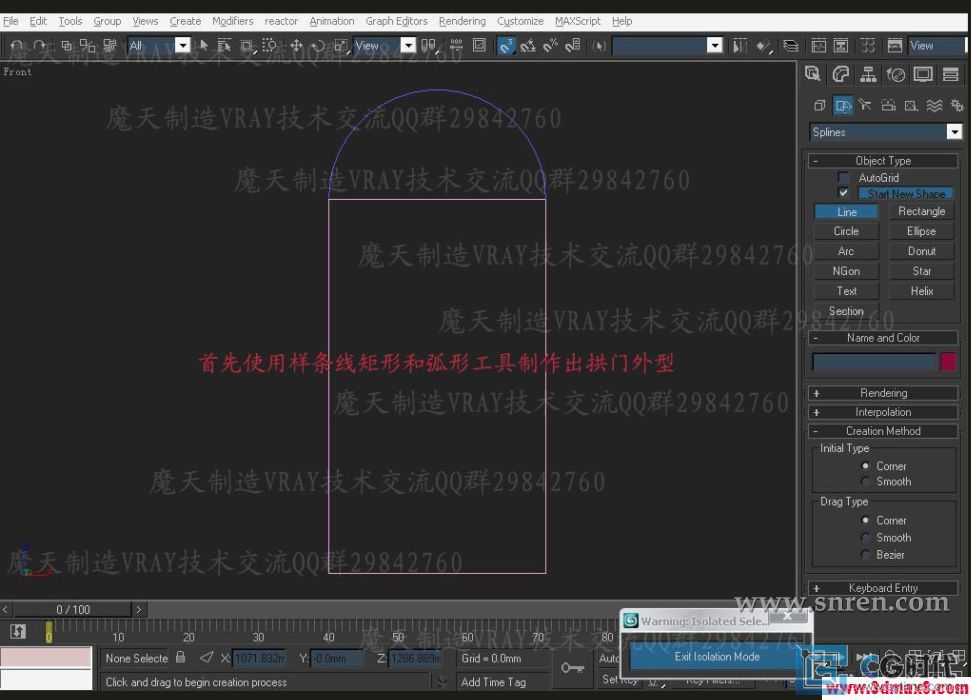Click the Helix spline button
Image resolution: width=971 pixels, height=700 pixels.
(921, 291)
